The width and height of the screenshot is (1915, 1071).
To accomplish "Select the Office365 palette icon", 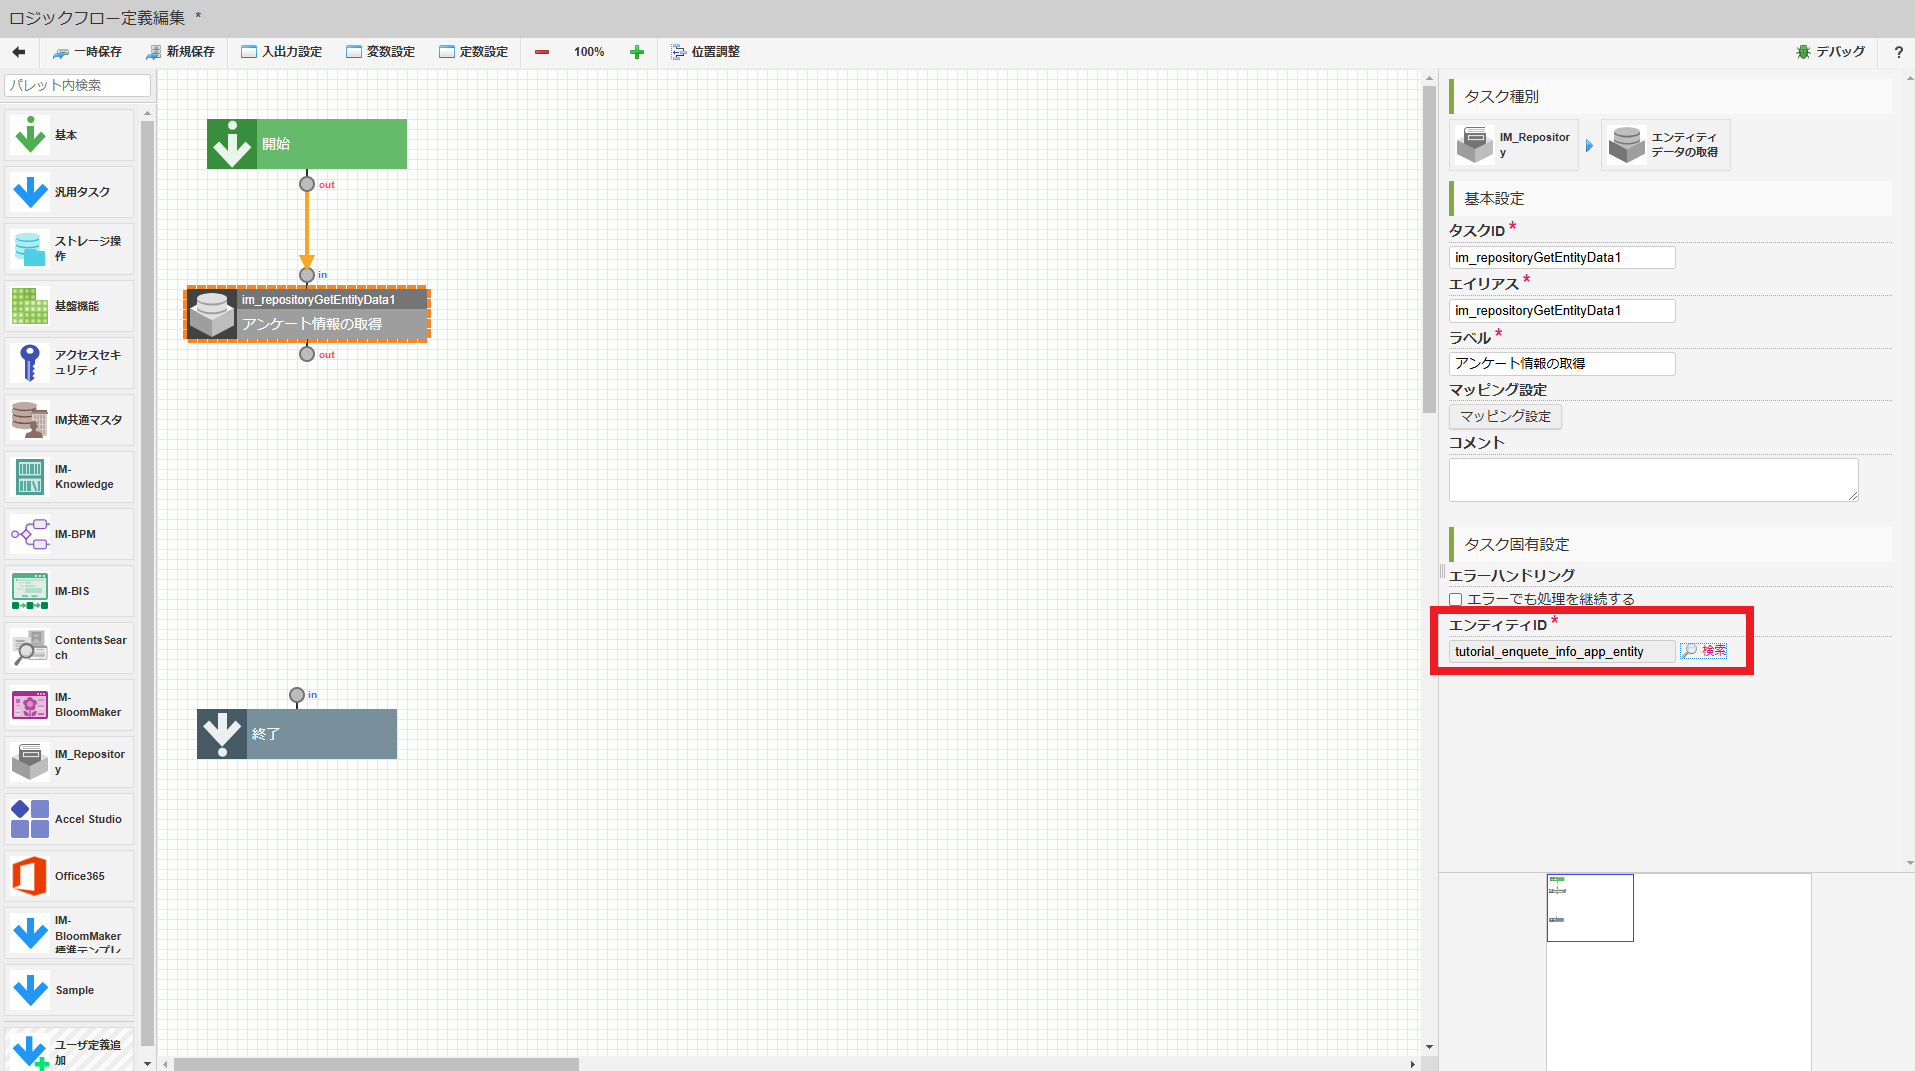I will 30,875.
